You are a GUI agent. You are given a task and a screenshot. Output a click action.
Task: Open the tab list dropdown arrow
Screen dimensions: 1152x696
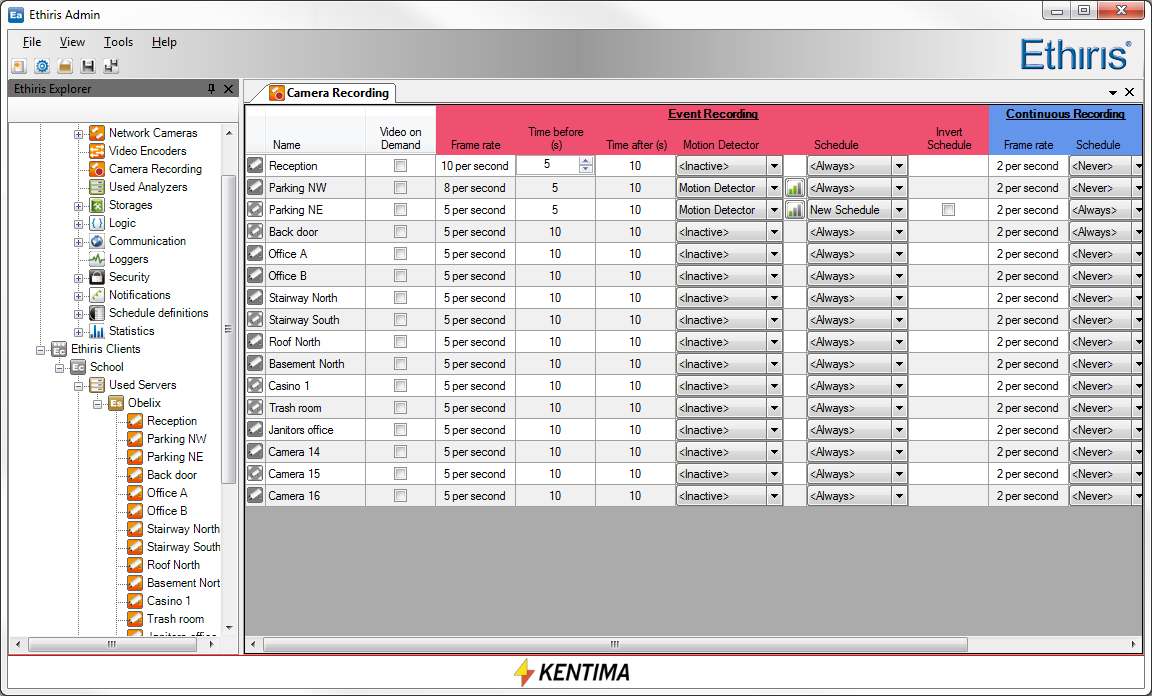[x=1112, y=93]
